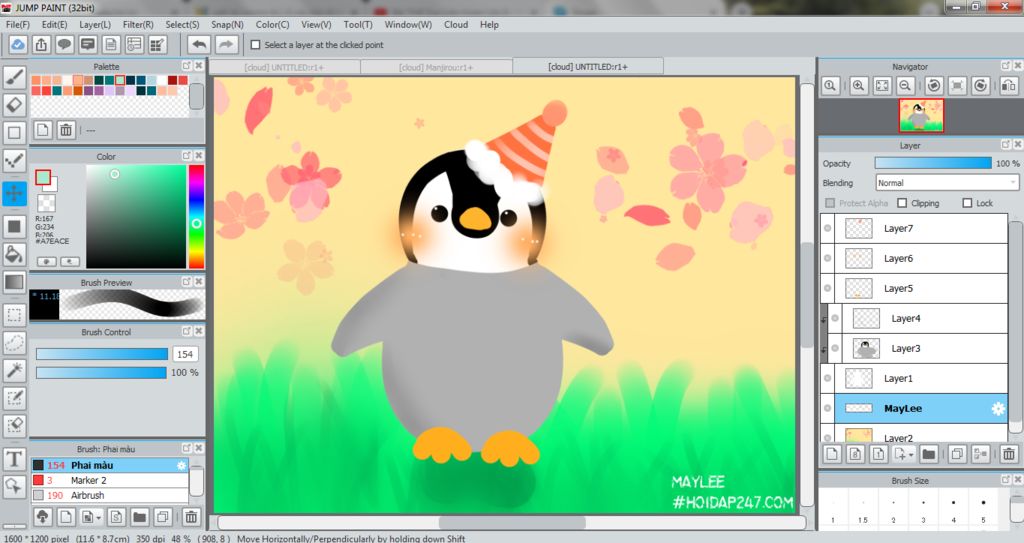This screenshot has height=543, width=1024.
Task: Flip canvas horizontally in Navigator
Action: click(x=1008, y=86)
